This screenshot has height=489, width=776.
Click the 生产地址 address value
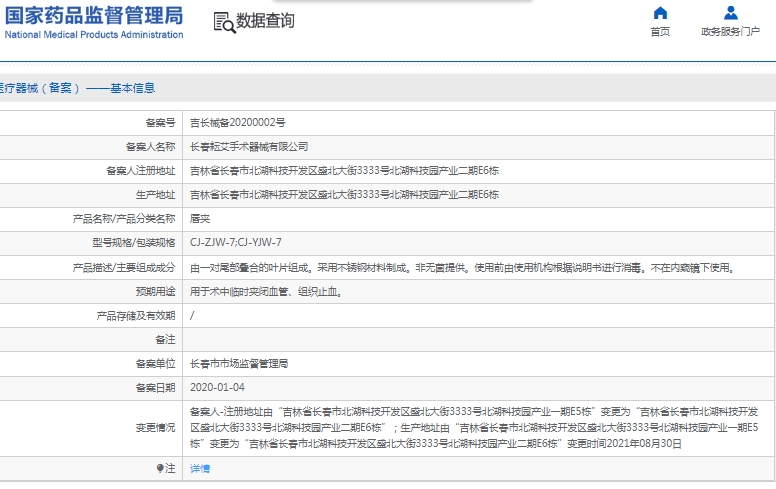344,195
